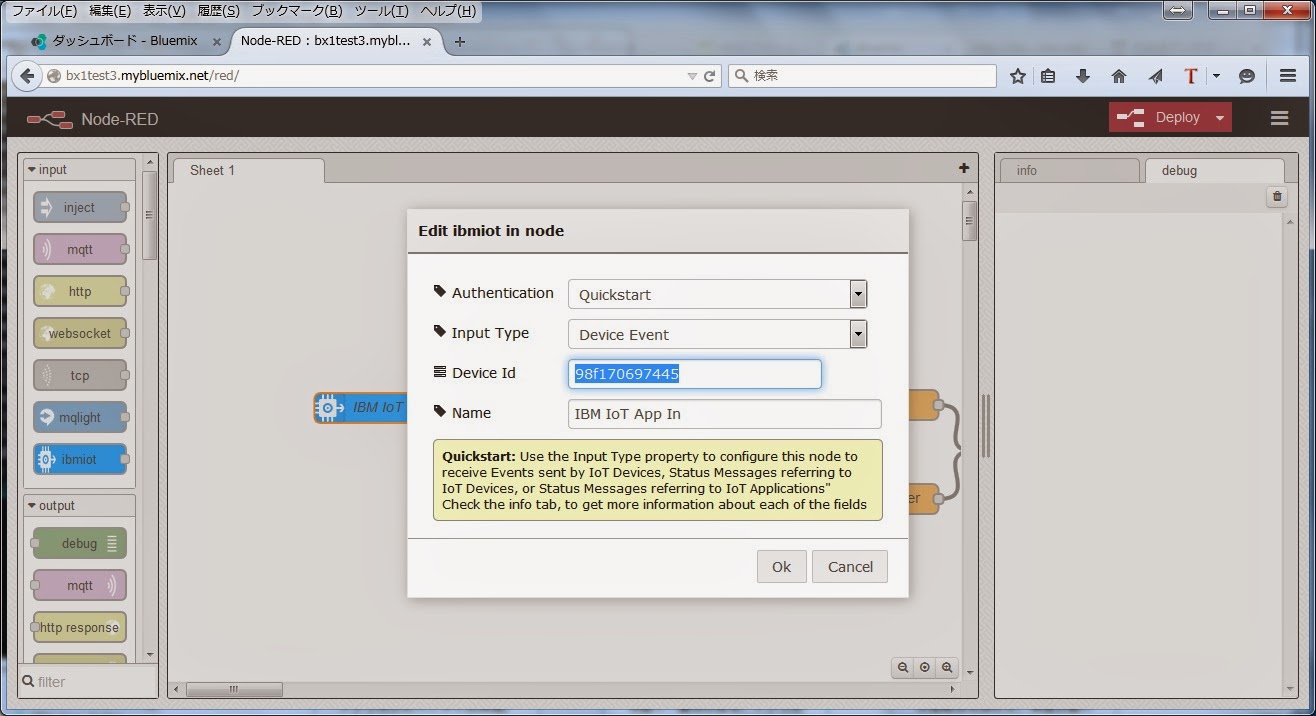Go to browser home page
Screen dimensions: 1316x716
click(x=1119, y=76)
